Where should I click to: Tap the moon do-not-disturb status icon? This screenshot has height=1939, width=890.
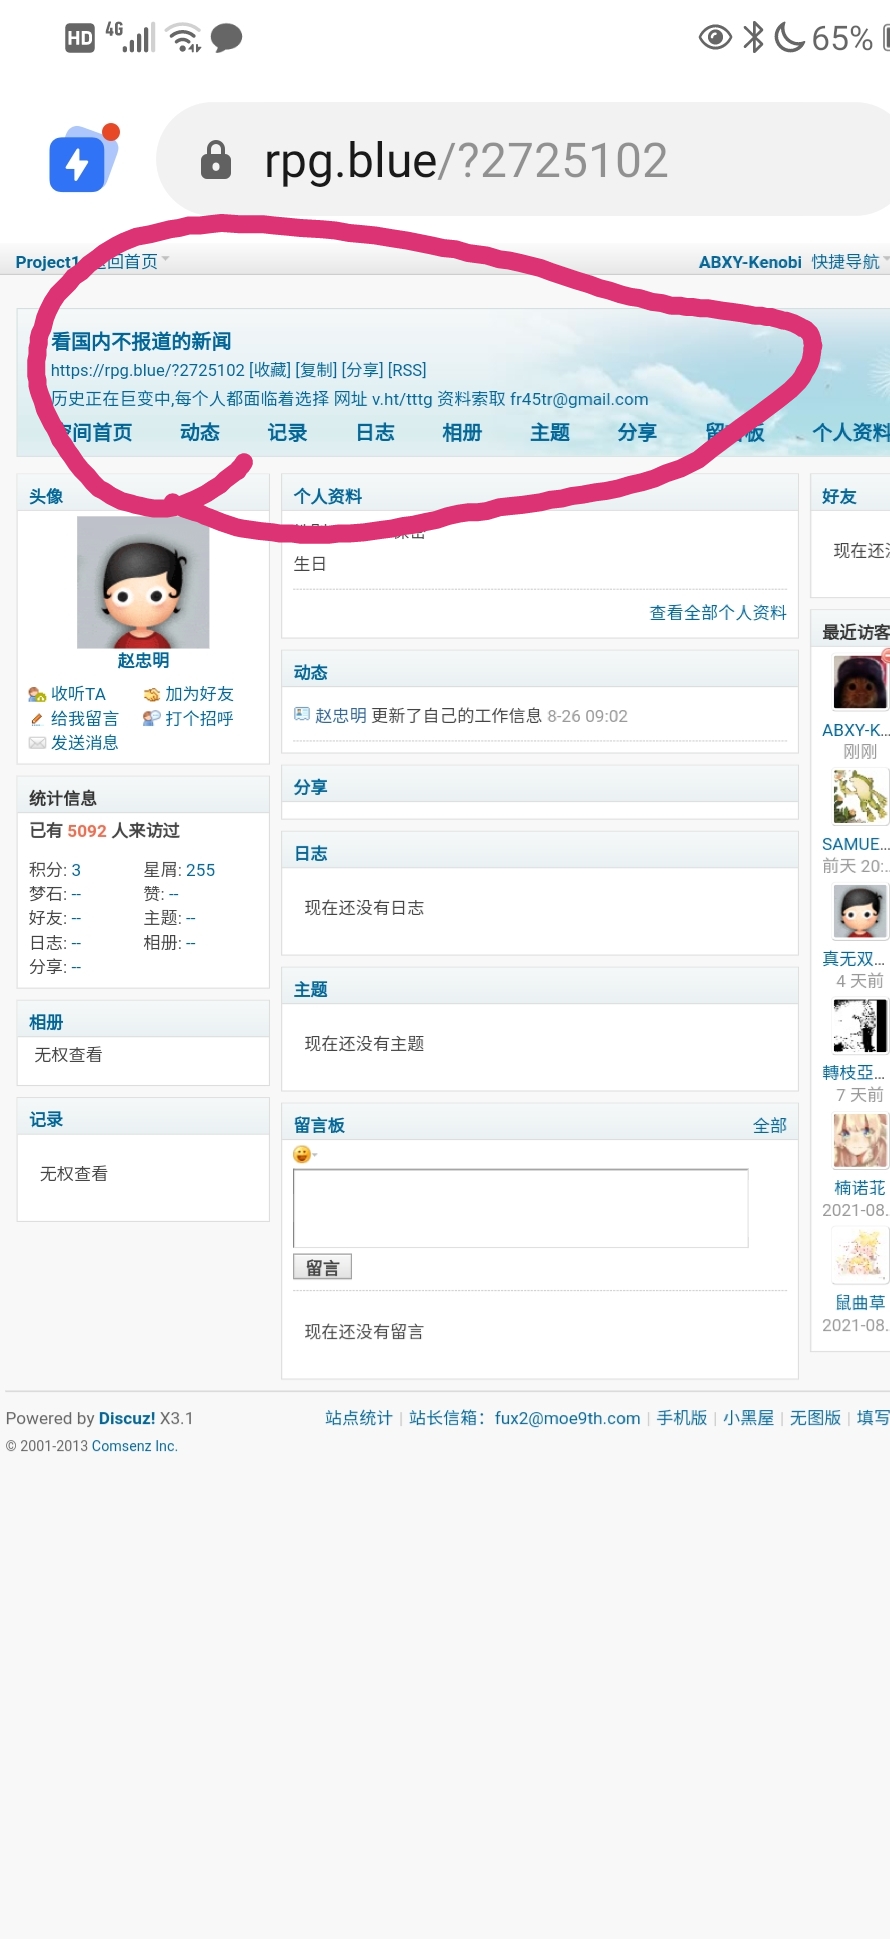790,38
